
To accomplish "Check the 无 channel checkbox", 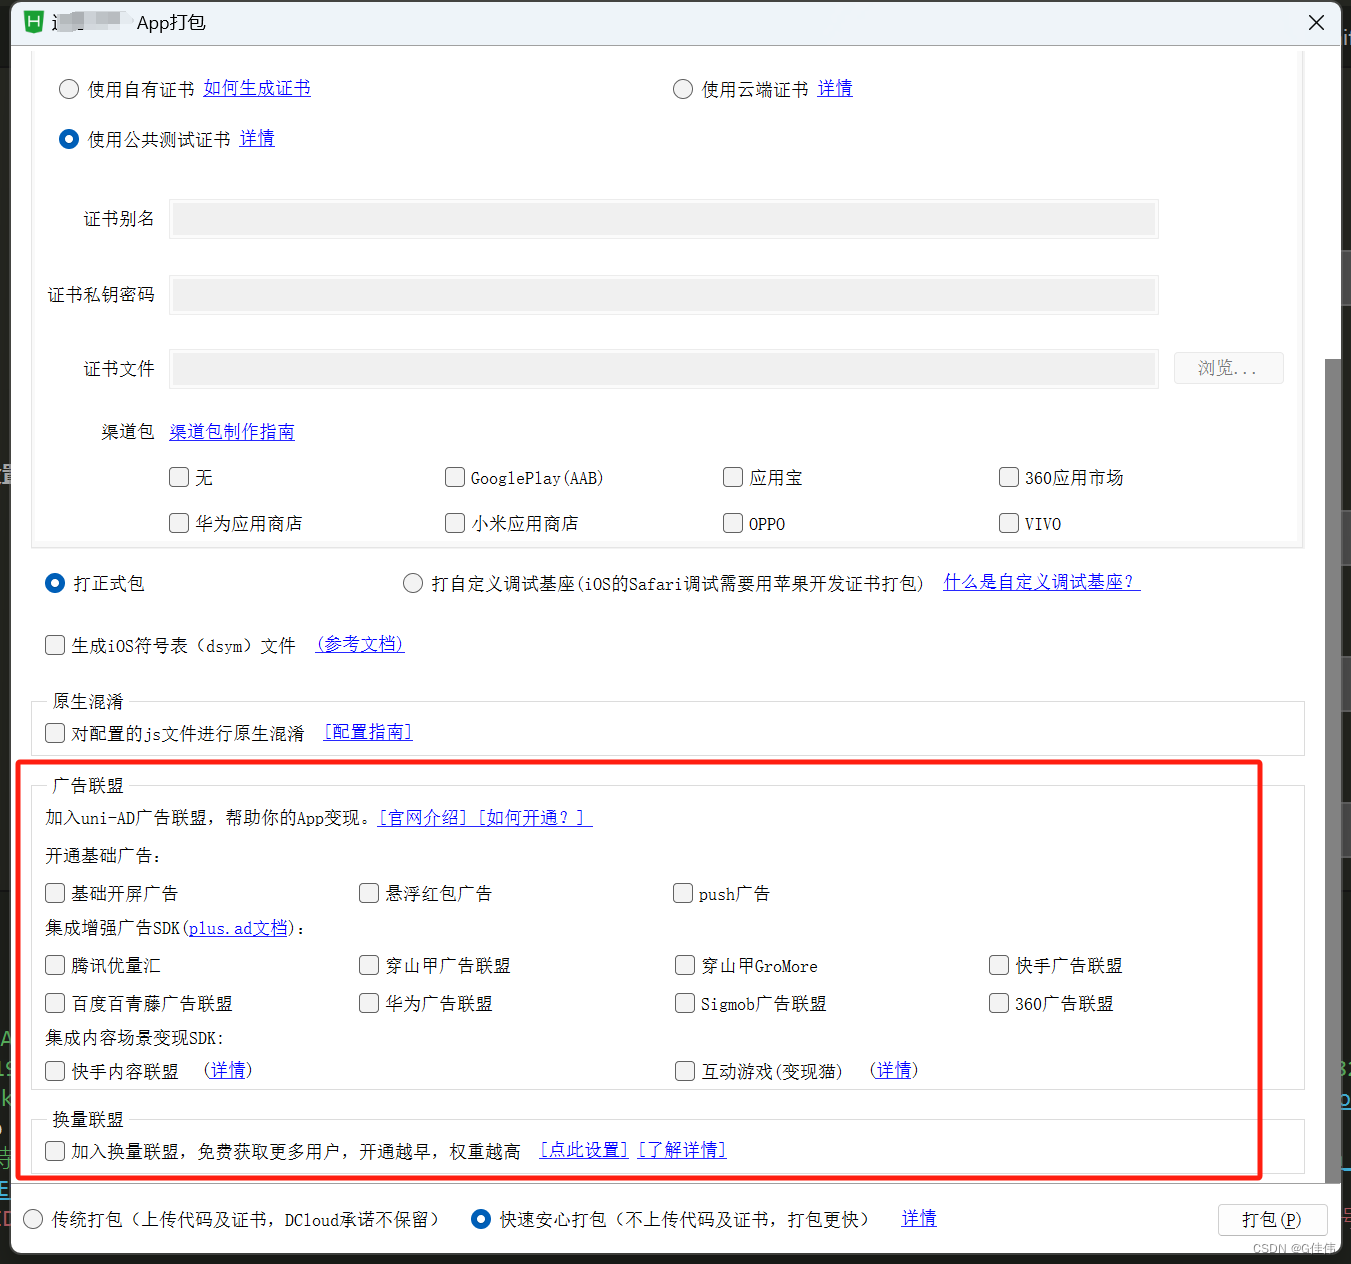I will point(179,477).
